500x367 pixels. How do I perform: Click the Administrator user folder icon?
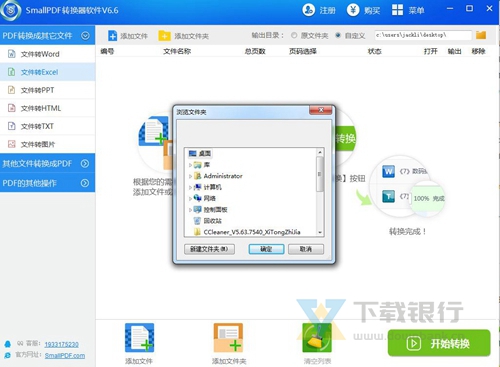[x=198, y=176]
